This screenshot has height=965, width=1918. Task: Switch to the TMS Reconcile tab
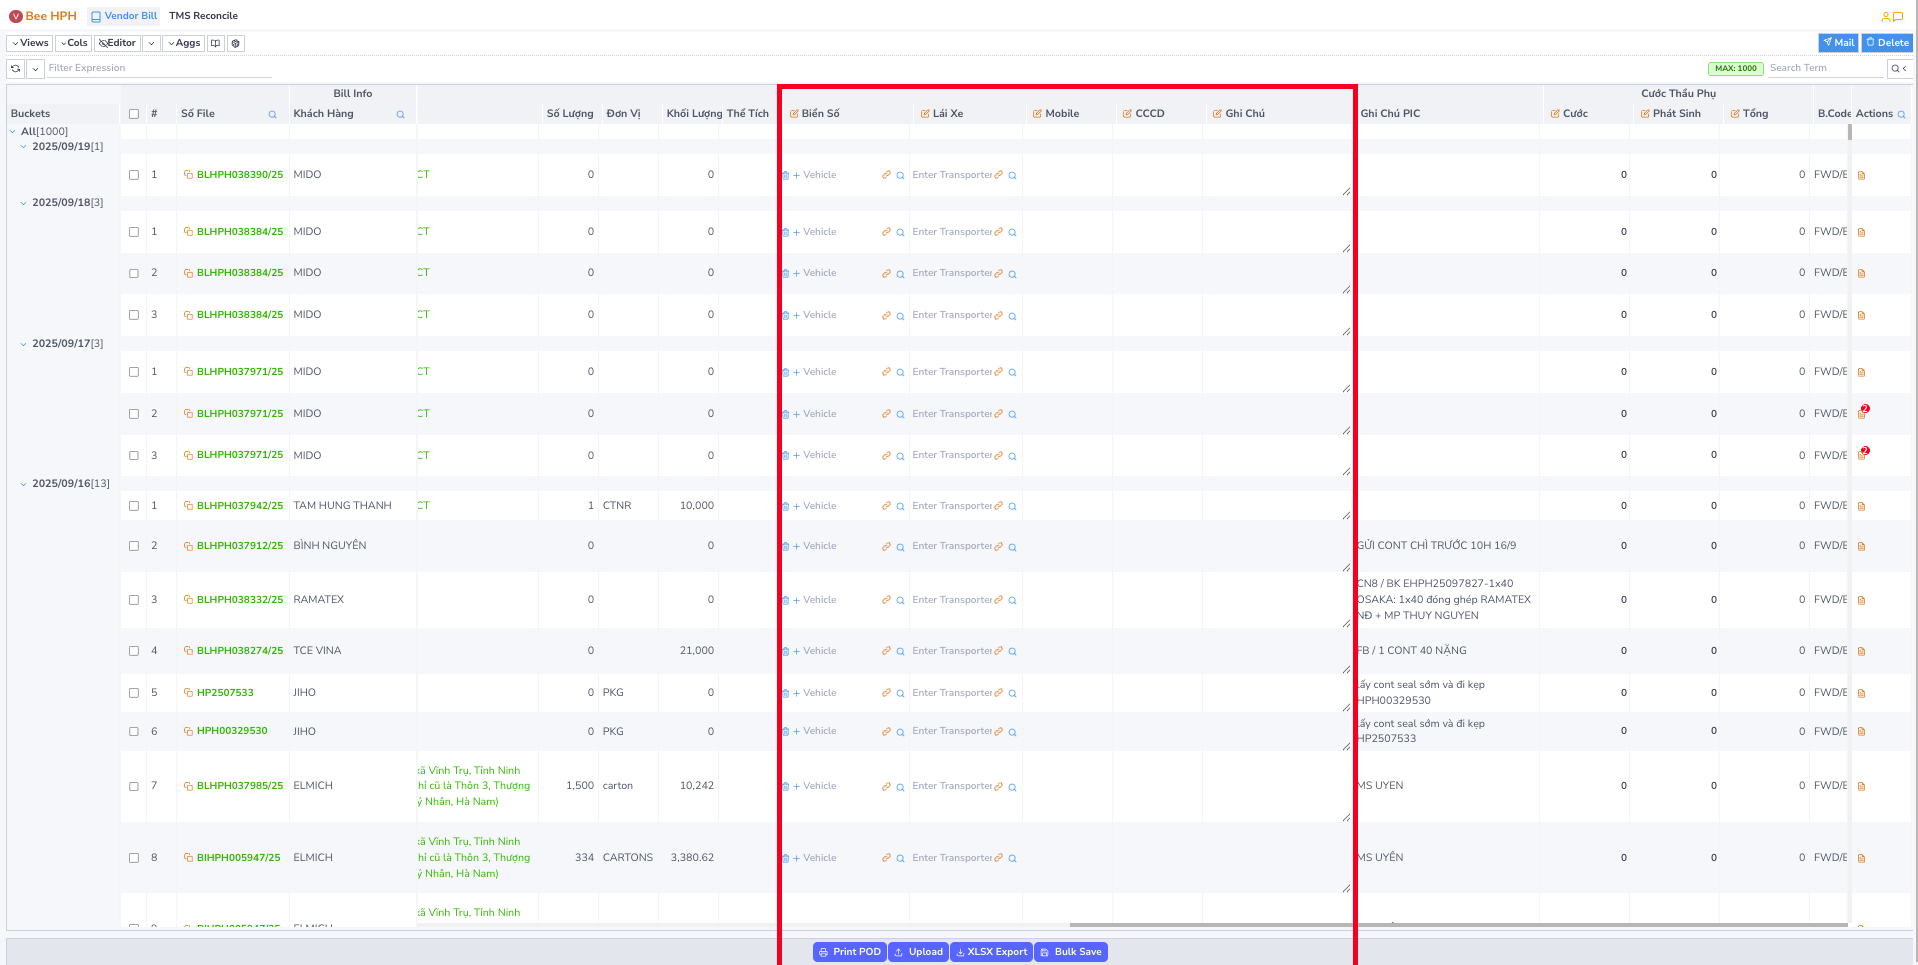(x=203, y=15)
